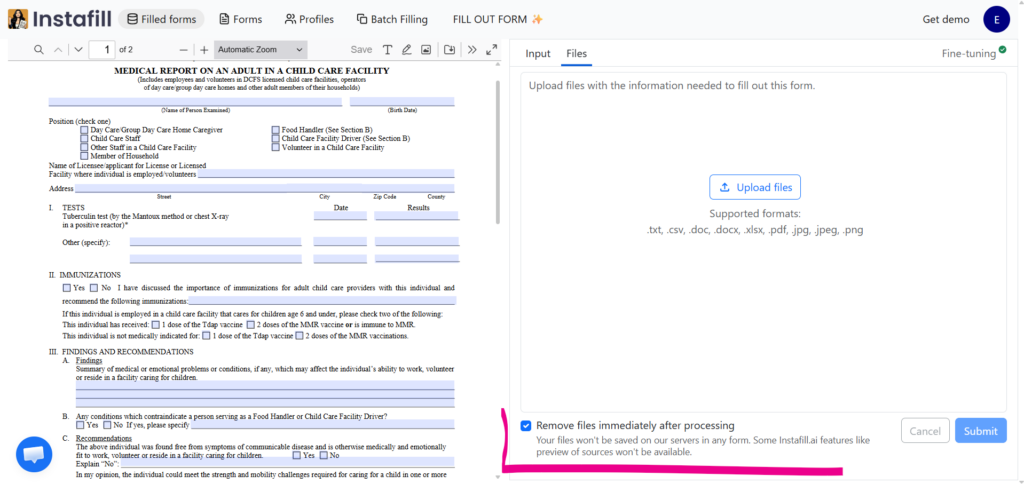The width and height of the screenshot is (1024, 484).
Task: Click the download PDF icon
Action: pyautogui.click(x=450, y=49)
